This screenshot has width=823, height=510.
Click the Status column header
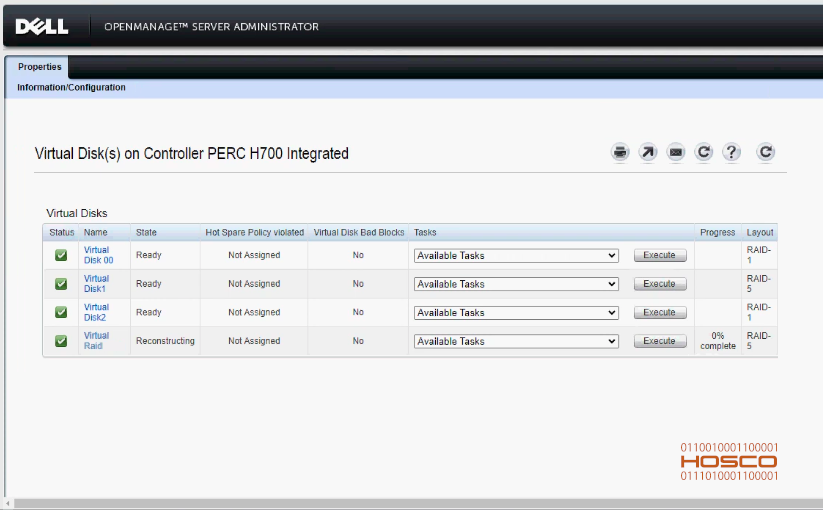click(61, 232)
